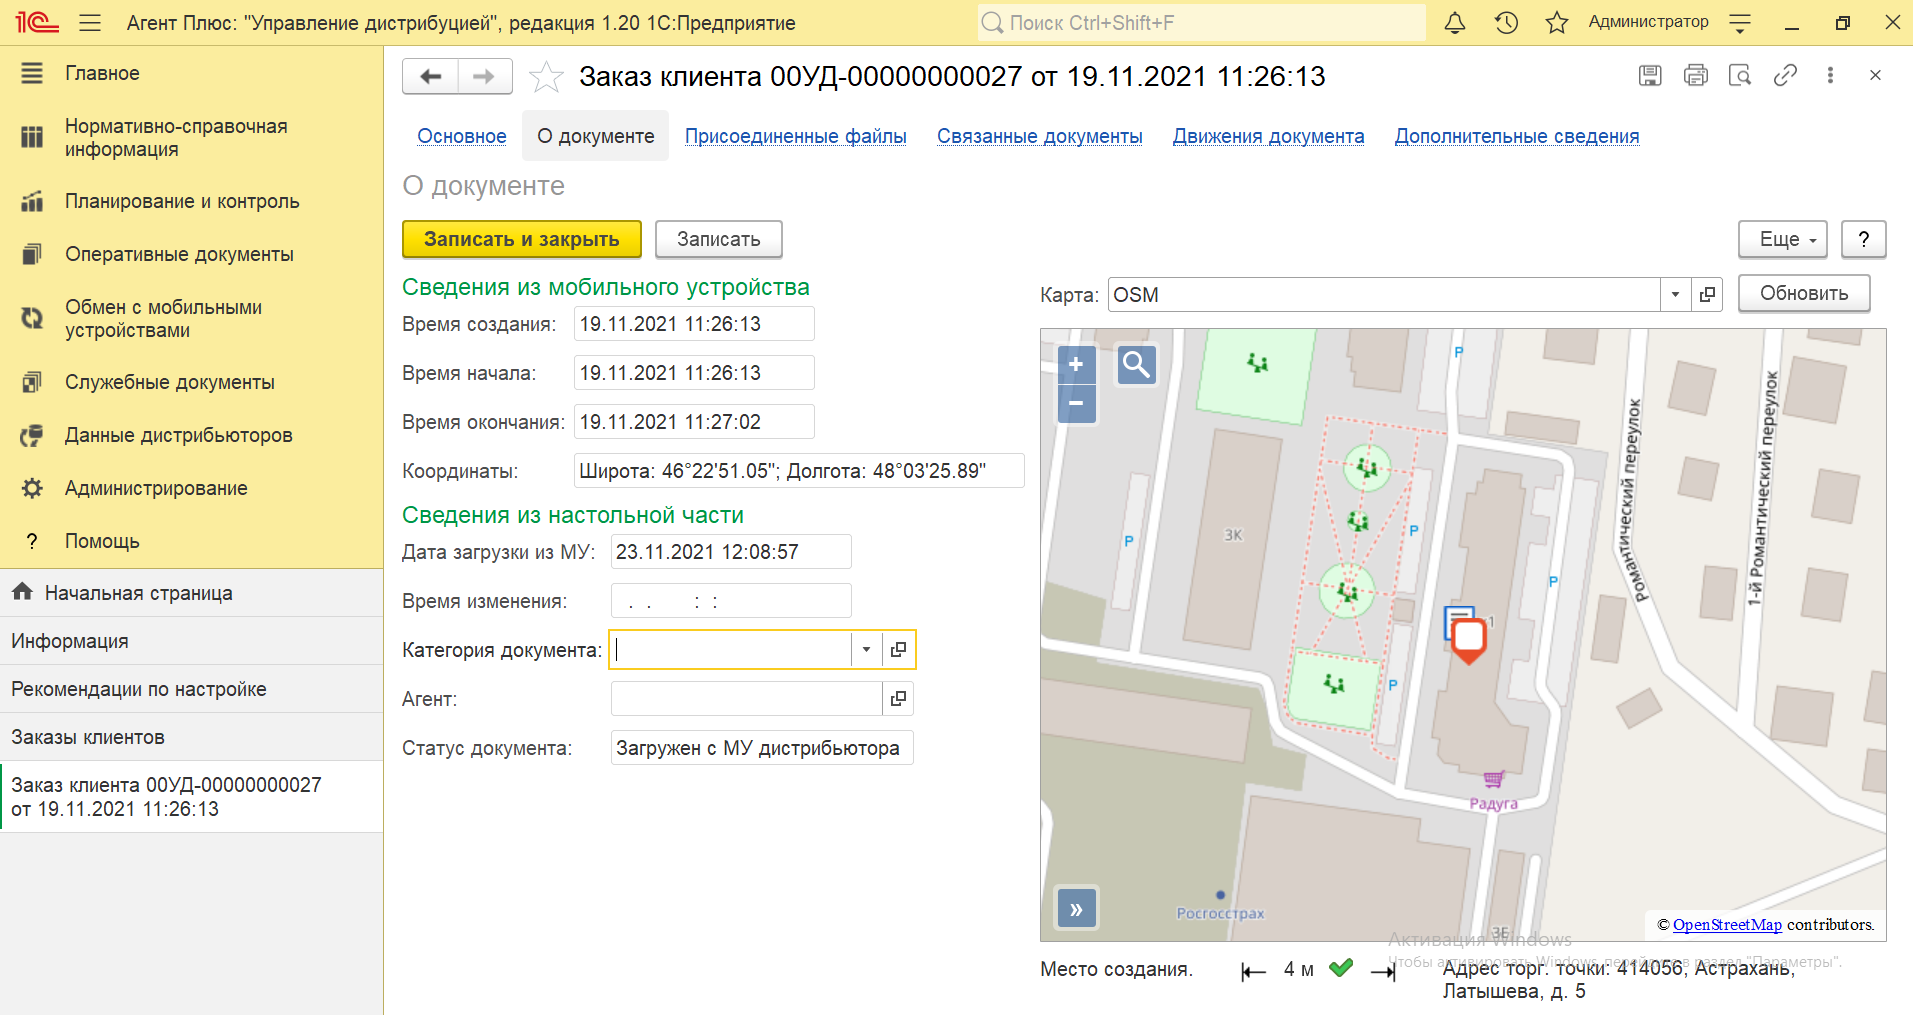Screen dimensions: 1913x1015
Task: Open the Категория документа dropdown list
Action: pyautogui.click(x=866, y=650)
